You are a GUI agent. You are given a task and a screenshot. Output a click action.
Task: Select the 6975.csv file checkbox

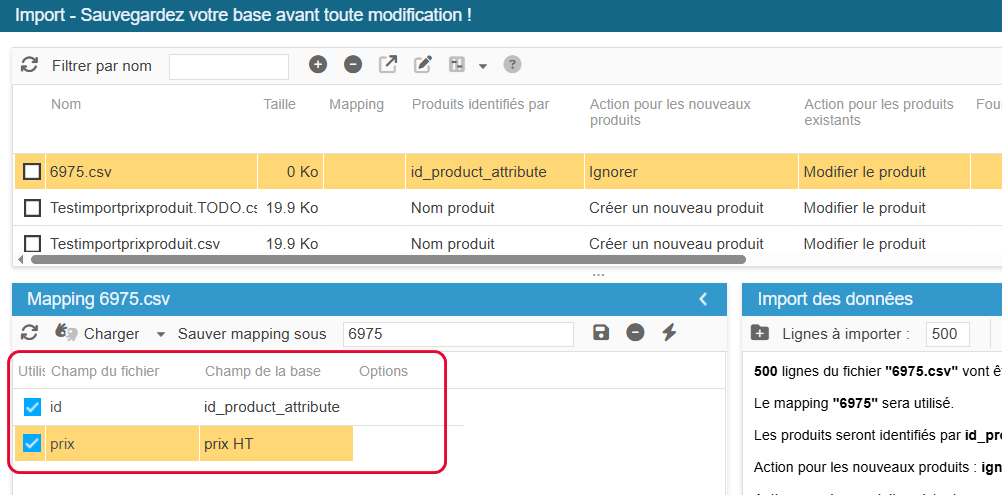32,172
